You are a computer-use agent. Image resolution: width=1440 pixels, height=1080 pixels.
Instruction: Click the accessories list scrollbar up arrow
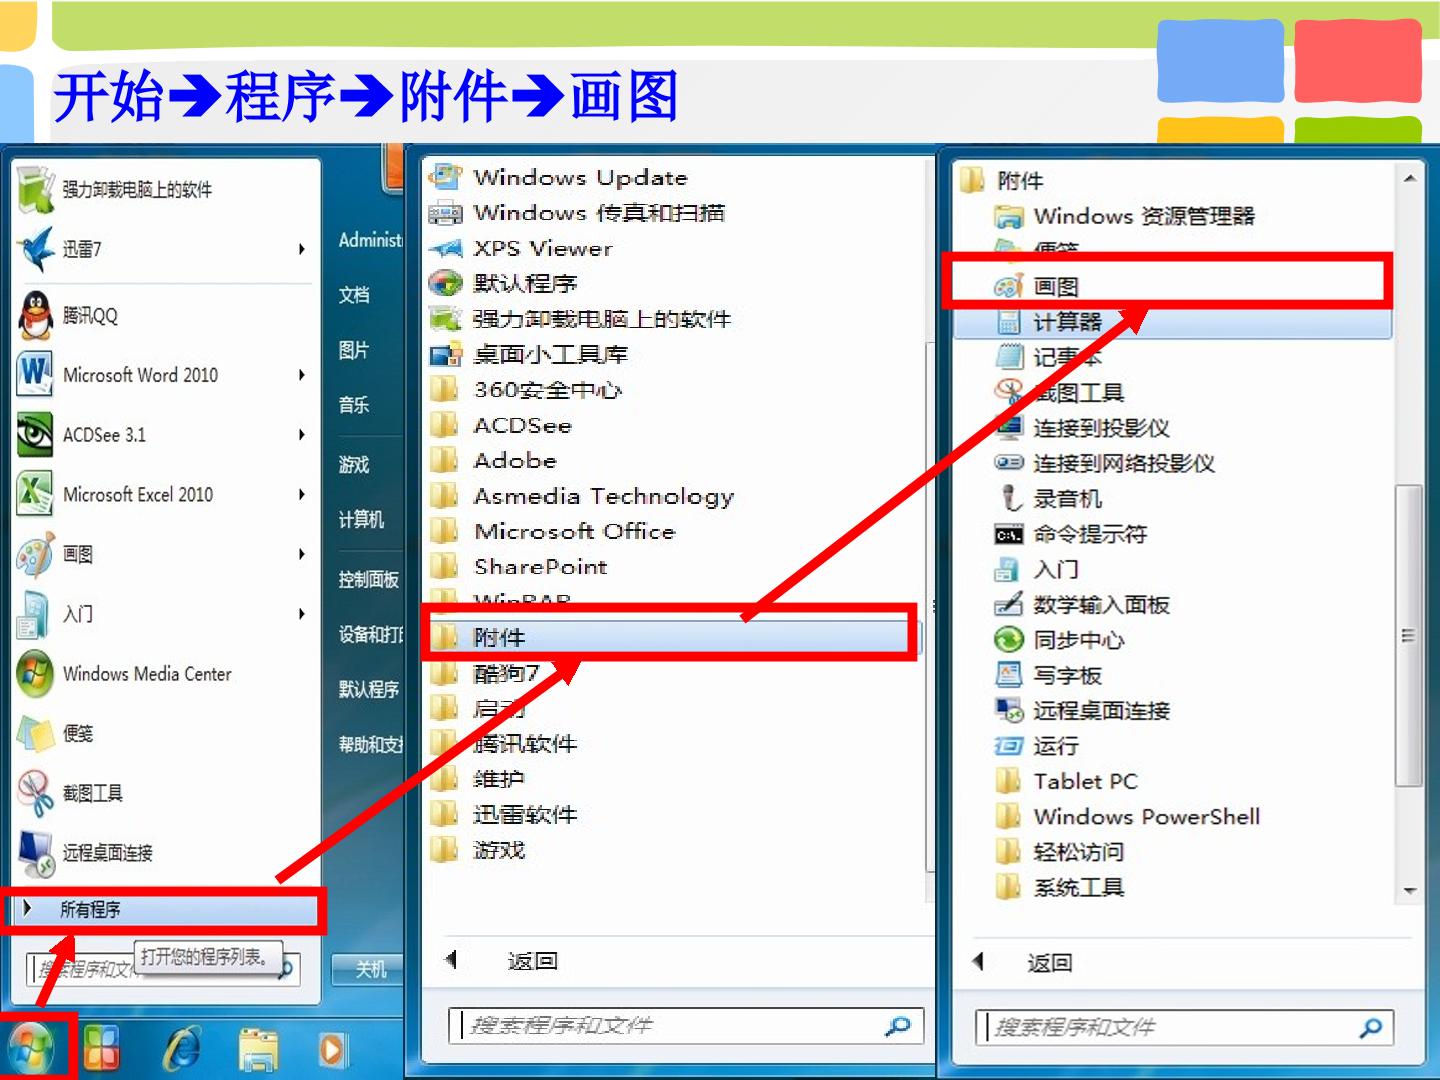pos(1410,179)
